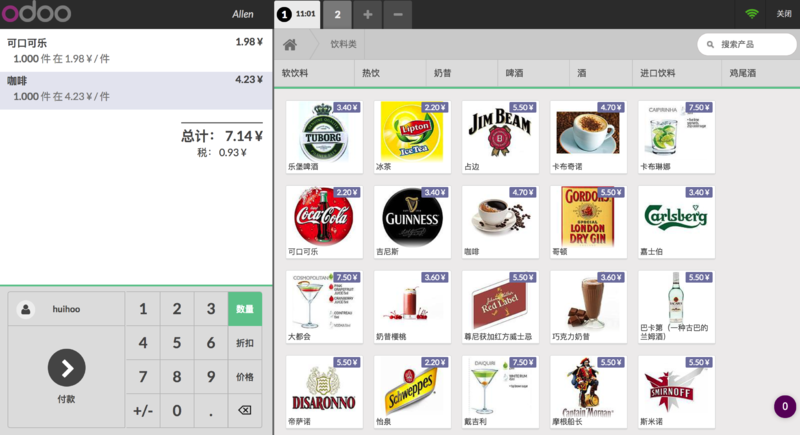Add Schweppes product tile
Screen dimensions: 800x435
[412, 392]
